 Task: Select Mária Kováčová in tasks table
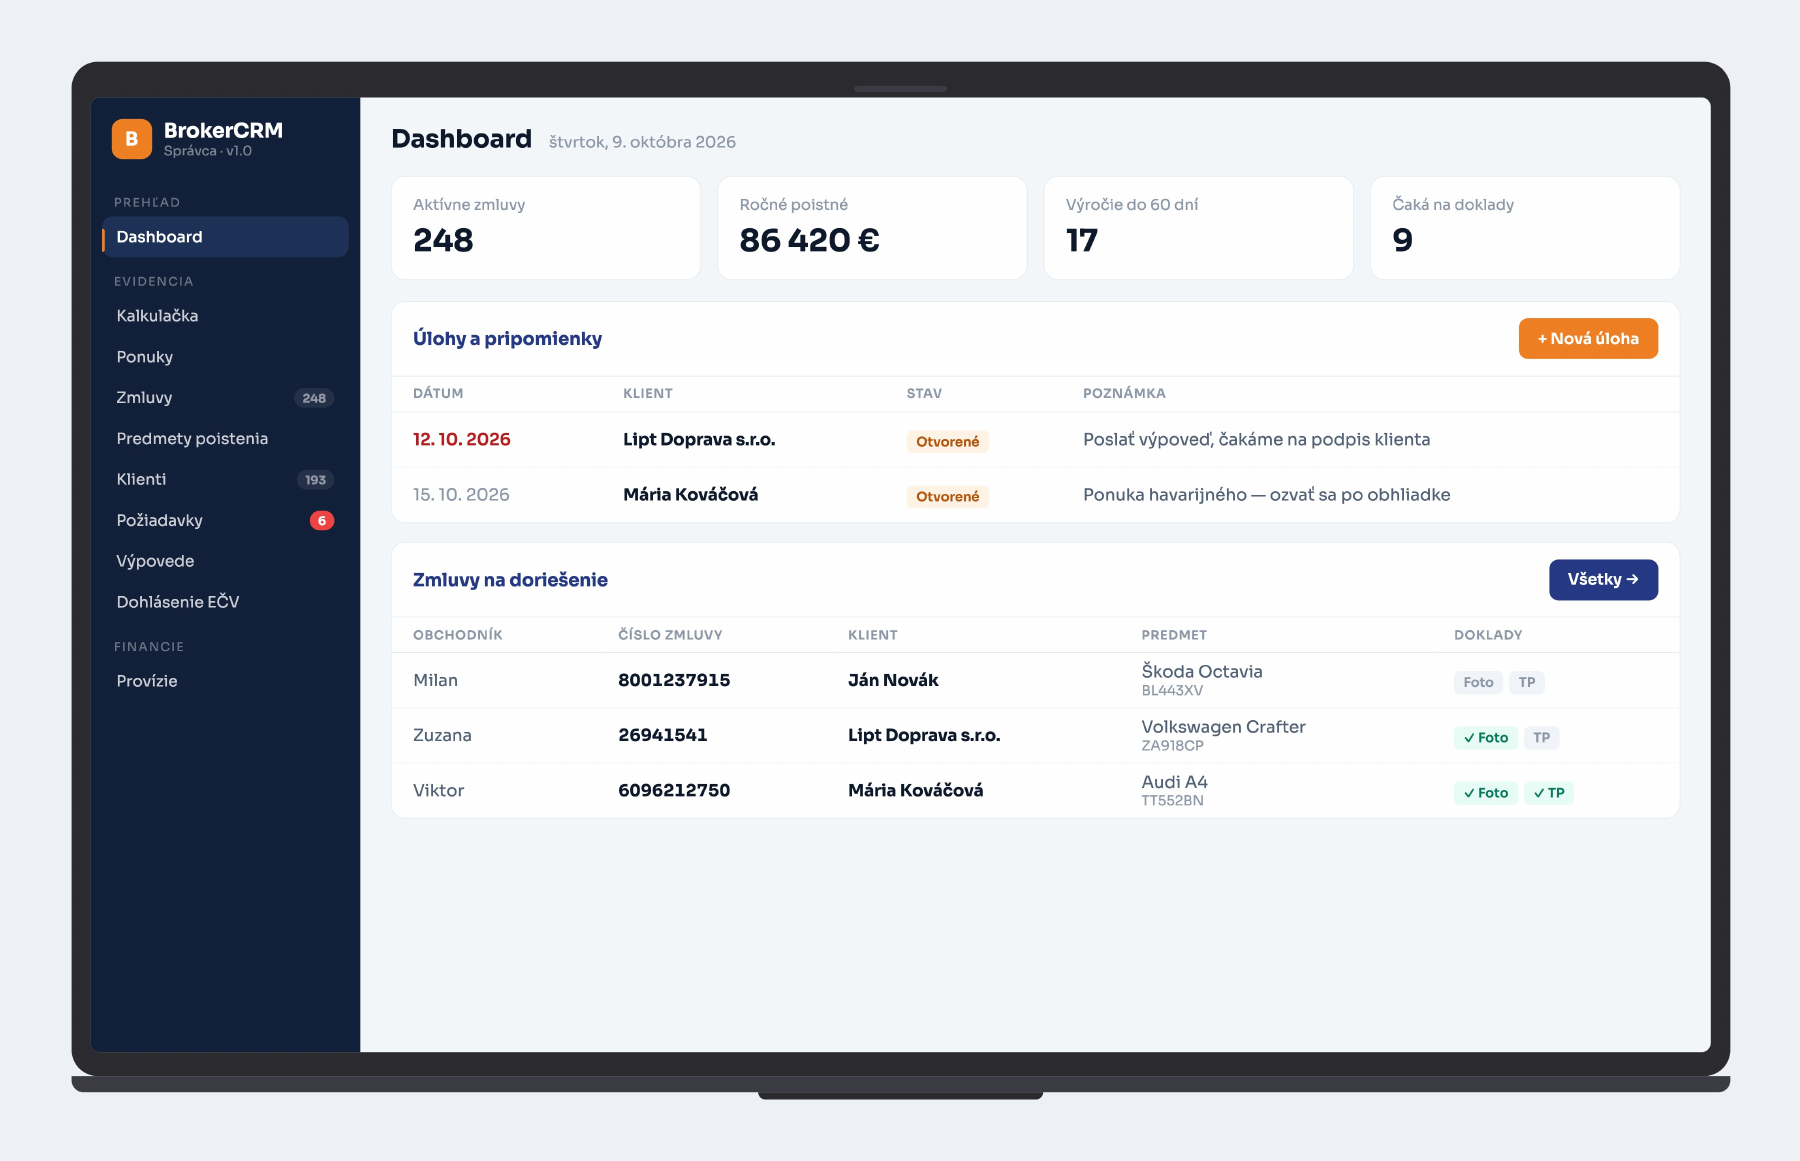(691, 495)
